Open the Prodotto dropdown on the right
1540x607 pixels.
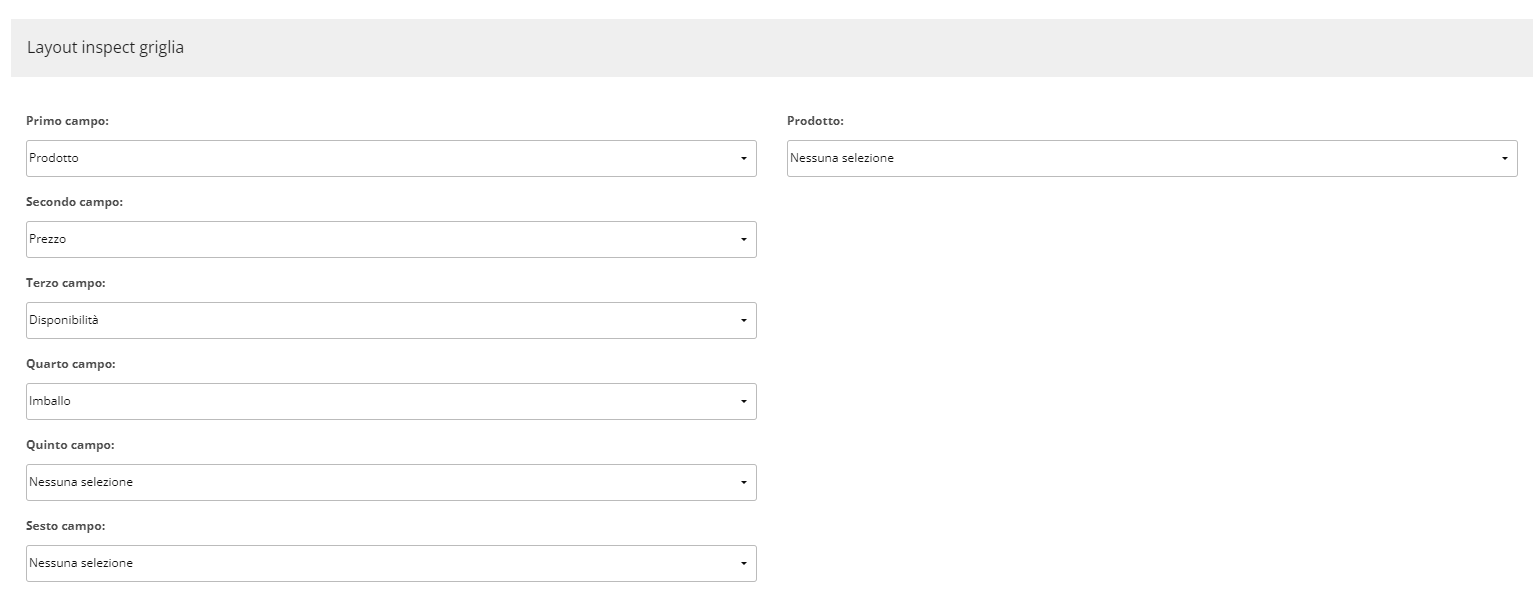click(x=1152, y=158)
